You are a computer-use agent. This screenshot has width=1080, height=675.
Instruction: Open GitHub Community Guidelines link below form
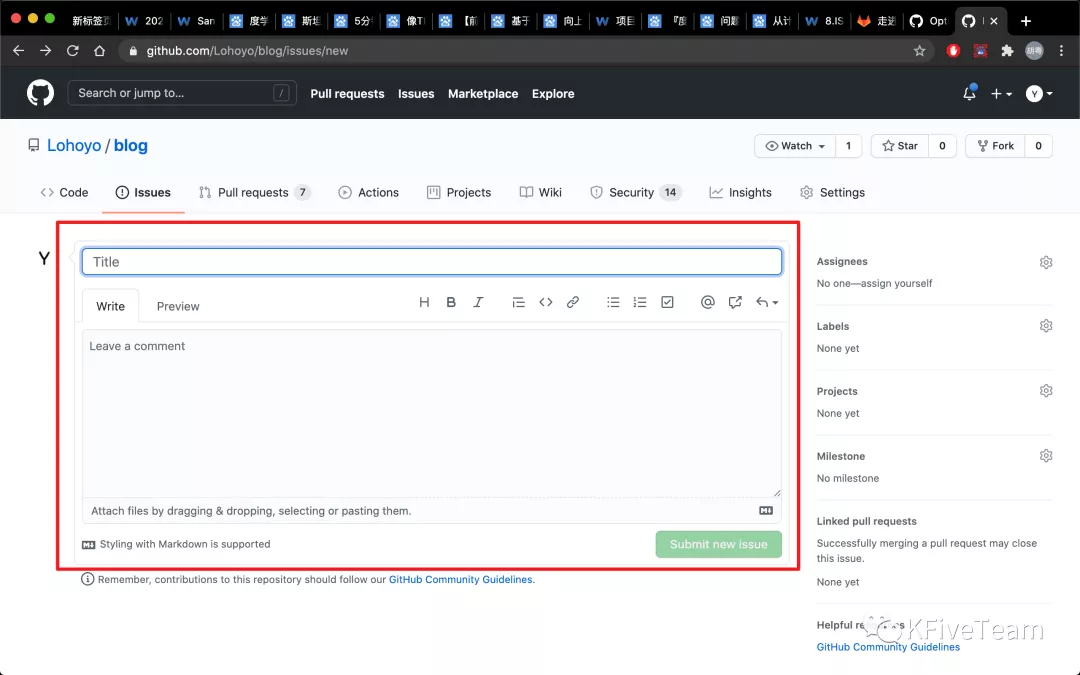click(460, 579)
